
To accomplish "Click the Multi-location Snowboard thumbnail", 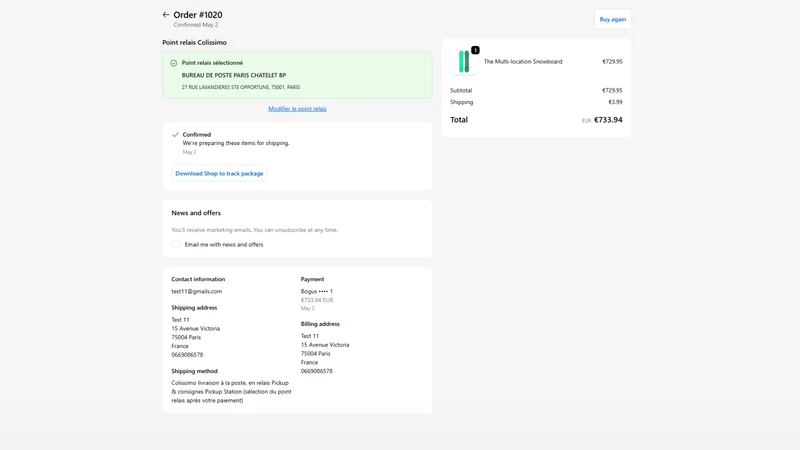I will click(x=464, y=62).
